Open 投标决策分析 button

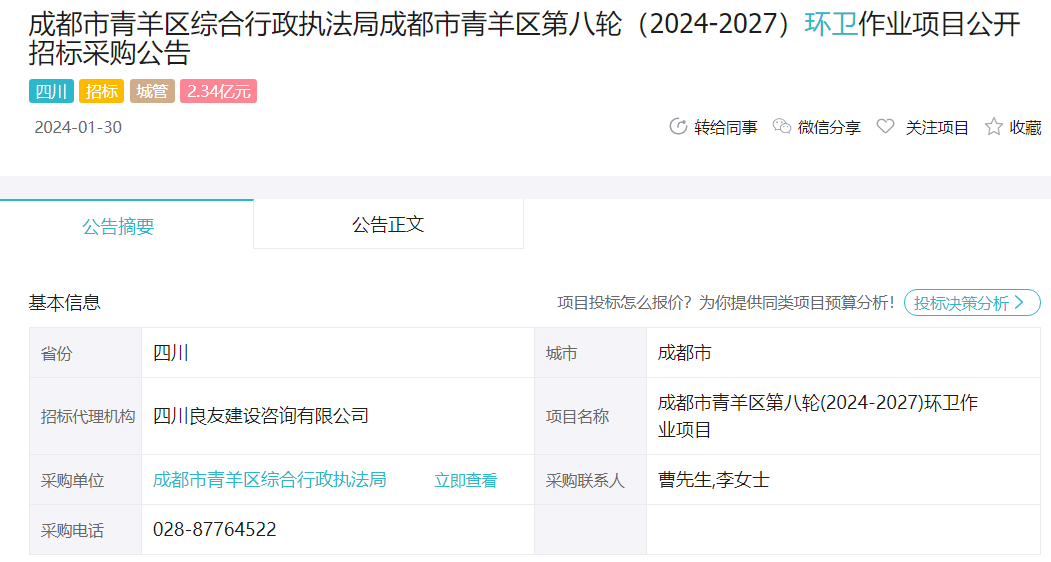tap(972, 302)
